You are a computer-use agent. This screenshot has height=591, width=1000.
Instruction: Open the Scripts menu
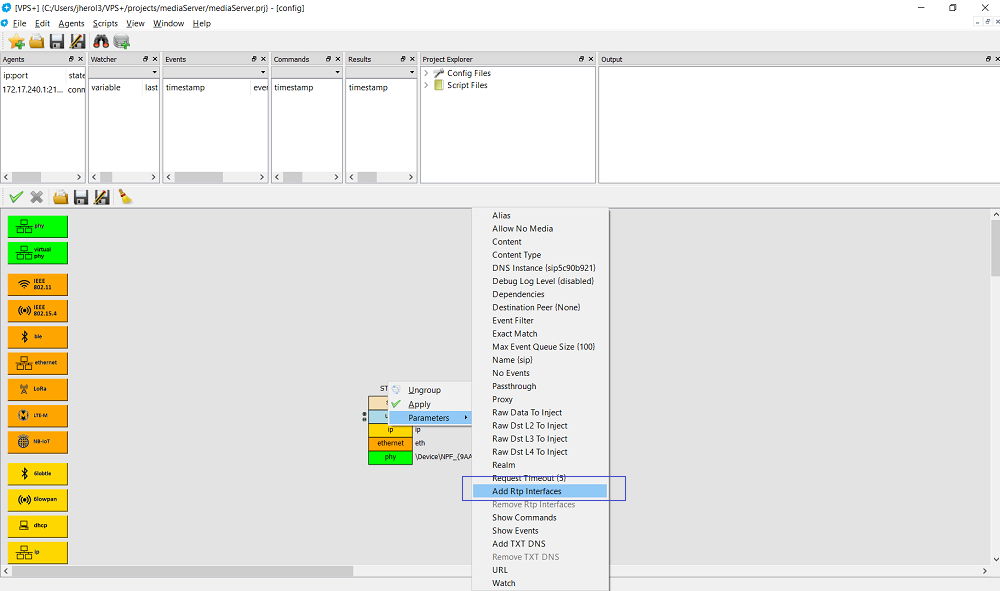[104, 23]
